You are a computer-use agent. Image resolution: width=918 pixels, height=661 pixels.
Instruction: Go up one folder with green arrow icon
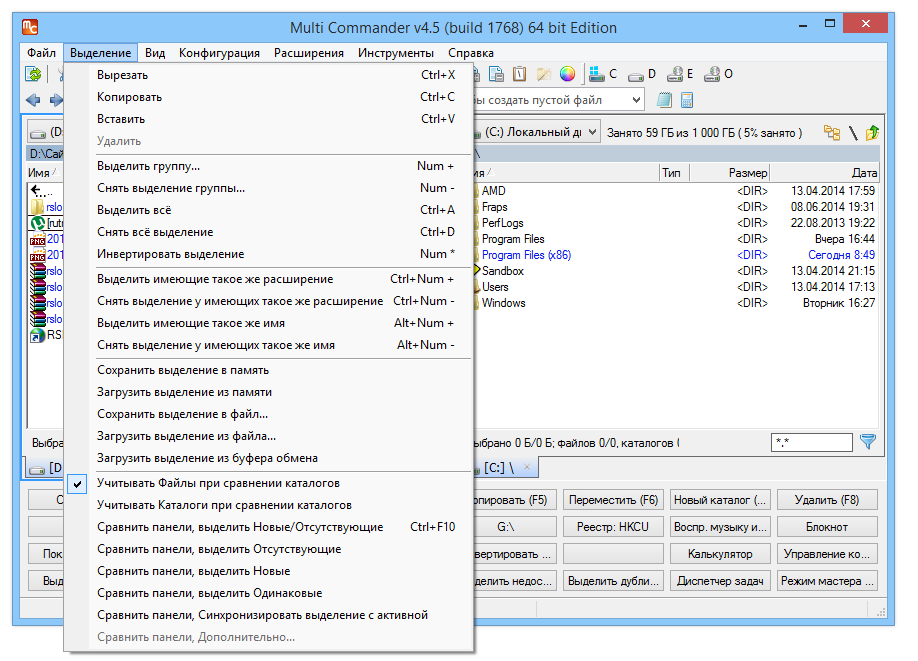pos(872,132)
